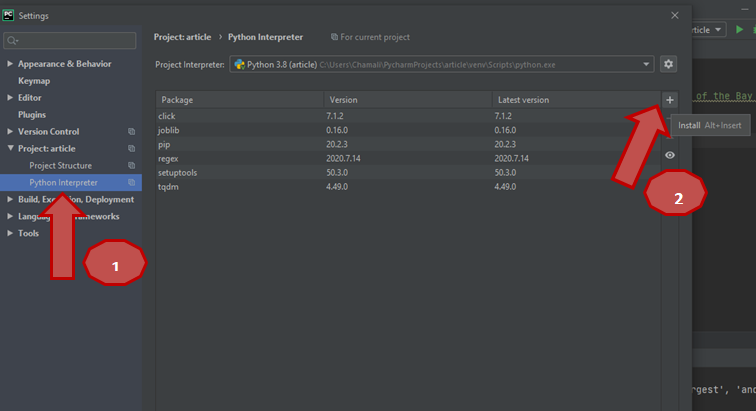Toggle the eye icon for early releases
The height and width of the screenshot is (411, 756).
(670, 155)
